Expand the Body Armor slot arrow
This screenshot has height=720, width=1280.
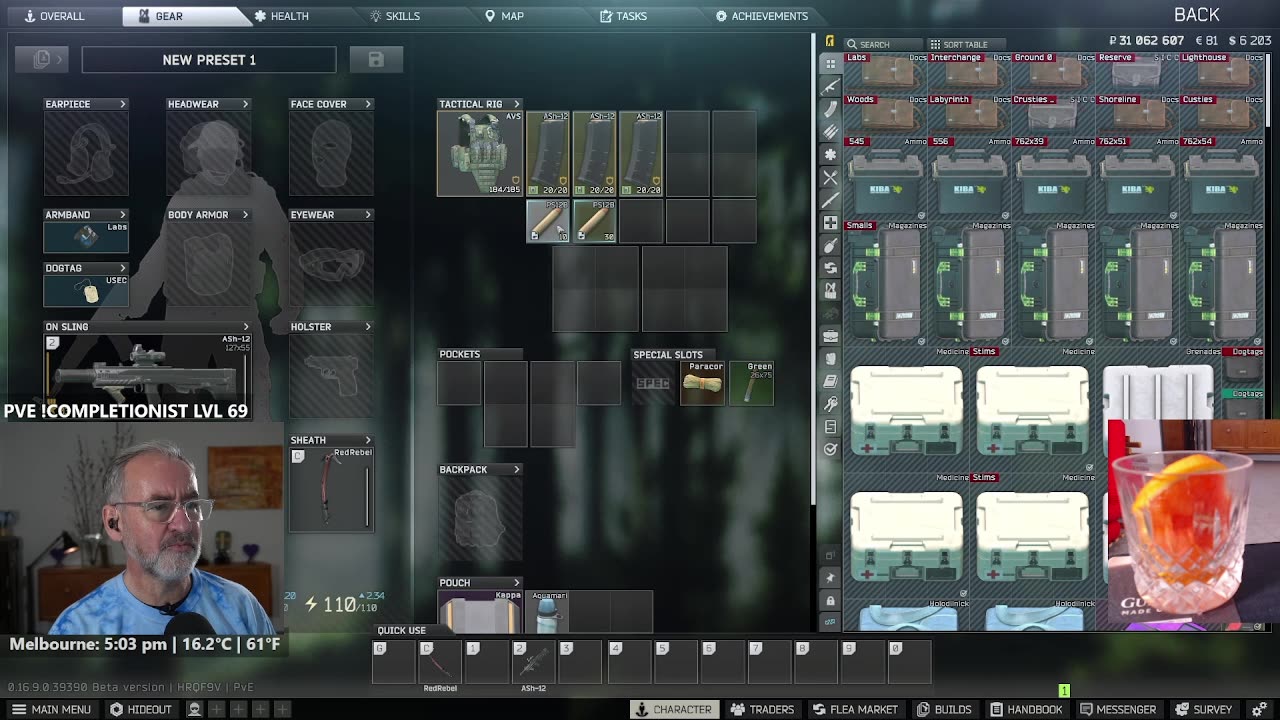coord(246,215)
